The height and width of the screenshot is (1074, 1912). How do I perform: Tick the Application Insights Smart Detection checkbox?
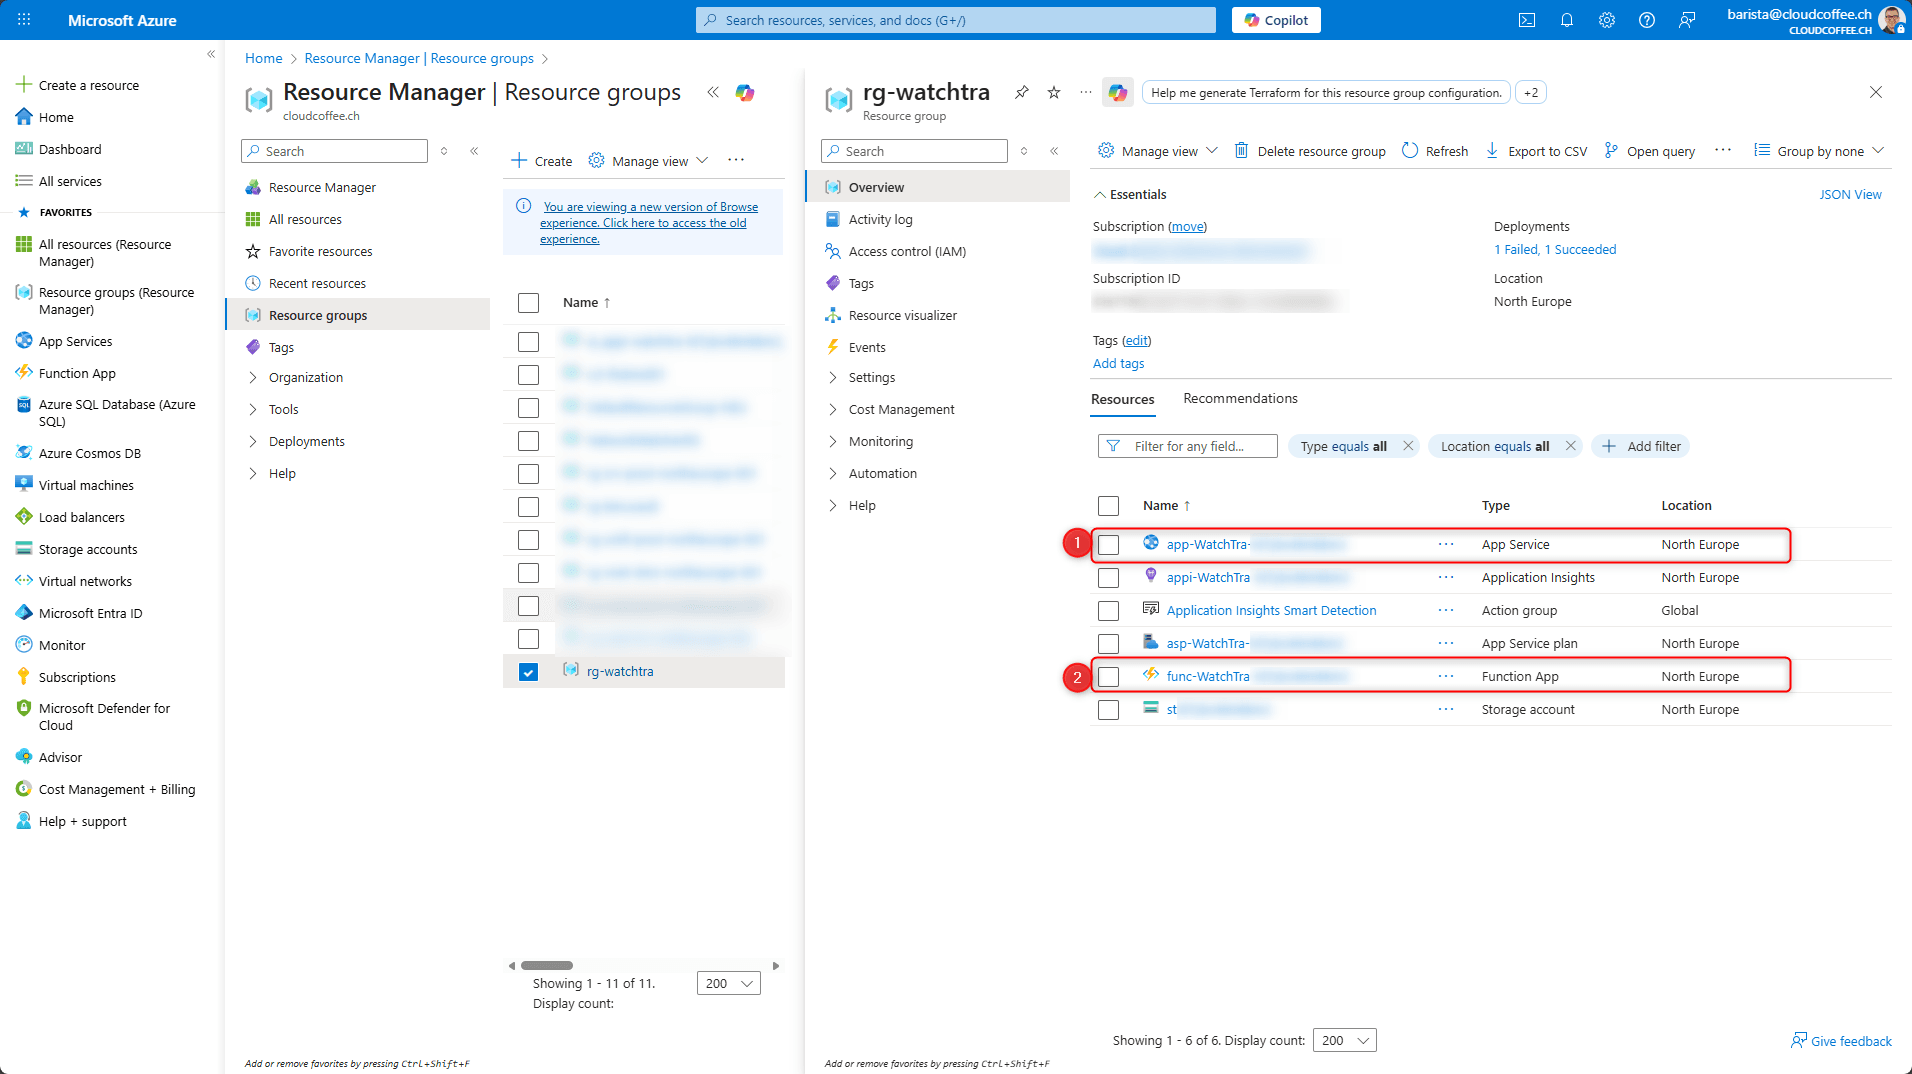1108,611
